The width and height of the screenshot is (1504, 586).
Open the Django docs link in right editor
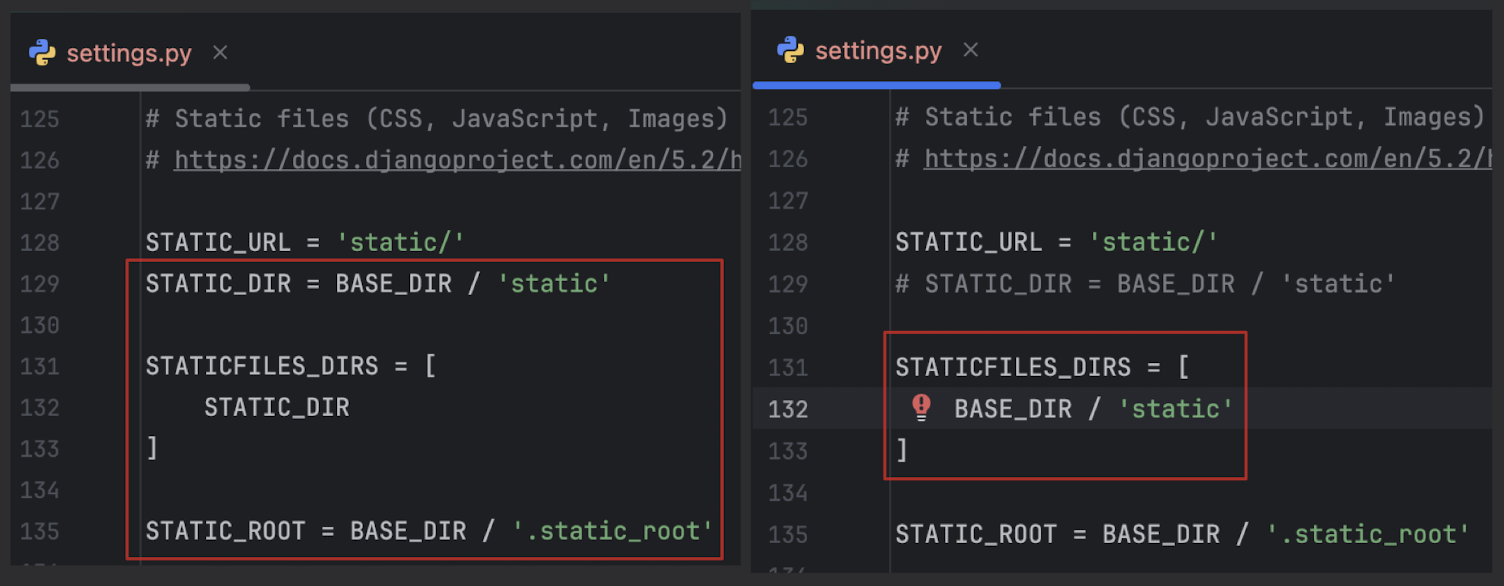(1208, 159)
